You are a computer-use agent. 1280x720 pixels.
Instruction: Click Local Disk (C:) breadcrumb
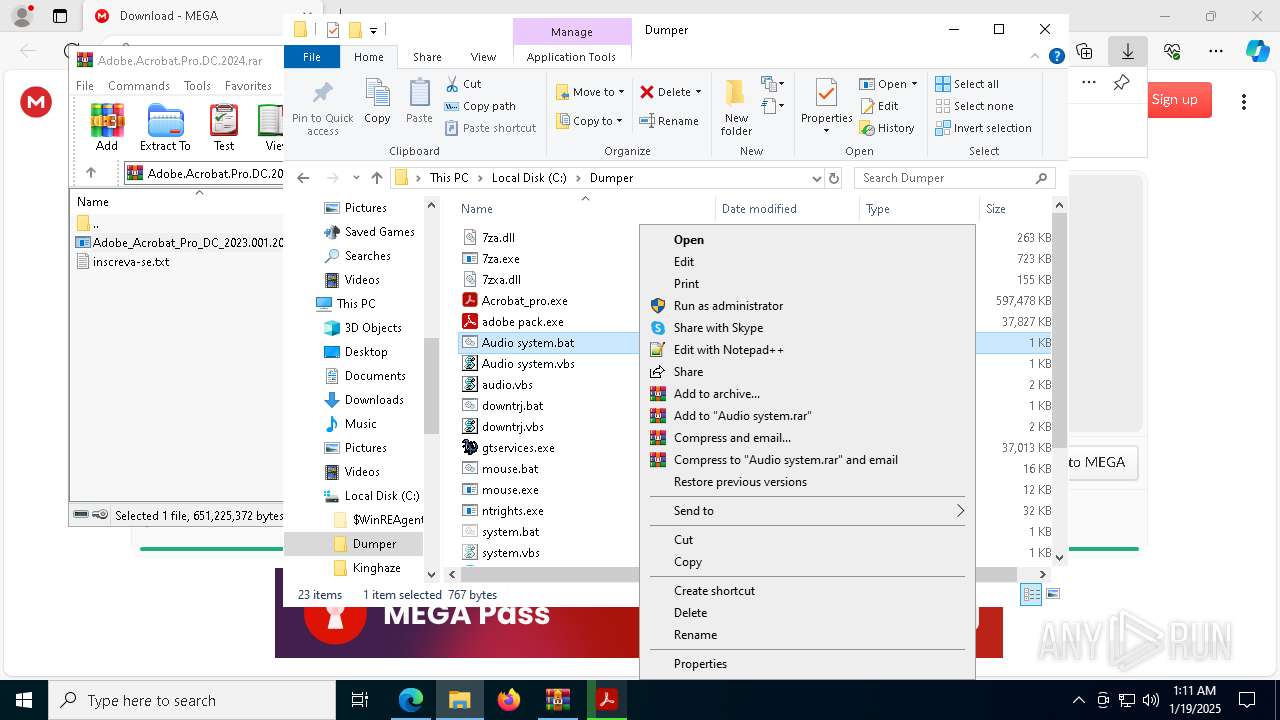[x=529, y=178]
